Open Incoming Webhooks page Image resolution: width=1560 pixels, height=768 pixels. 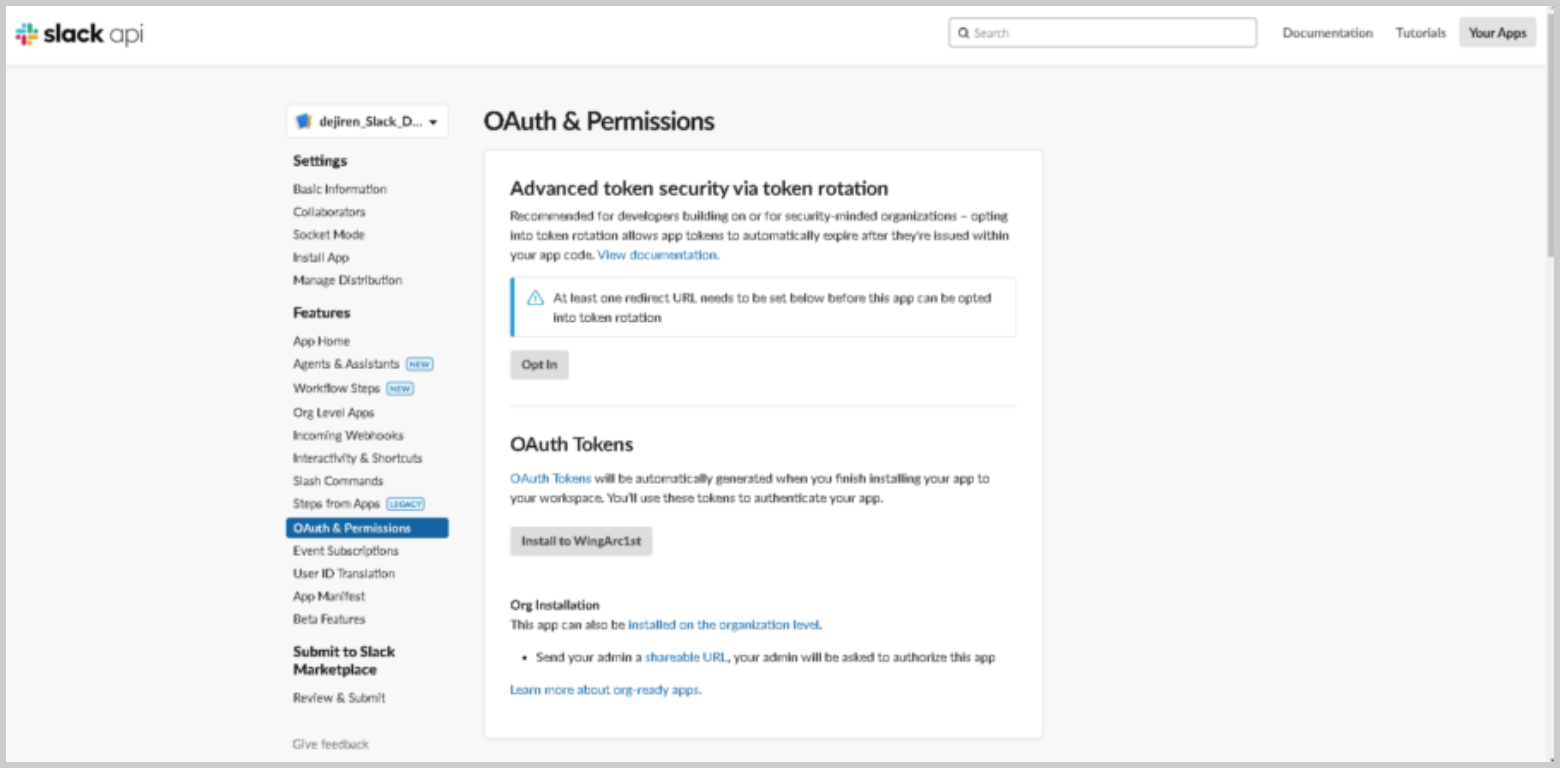click(x=348, y=436)
